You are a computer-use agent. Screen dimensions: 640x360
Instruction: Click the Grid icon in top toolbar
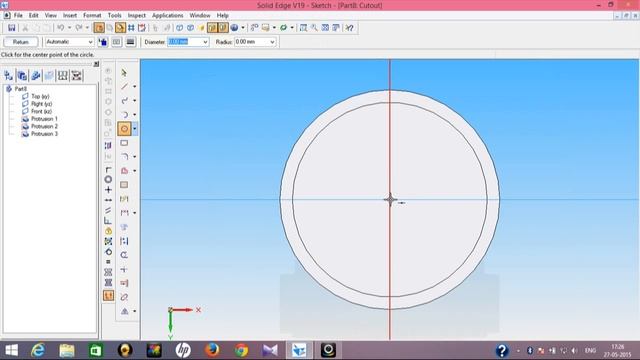131,28
